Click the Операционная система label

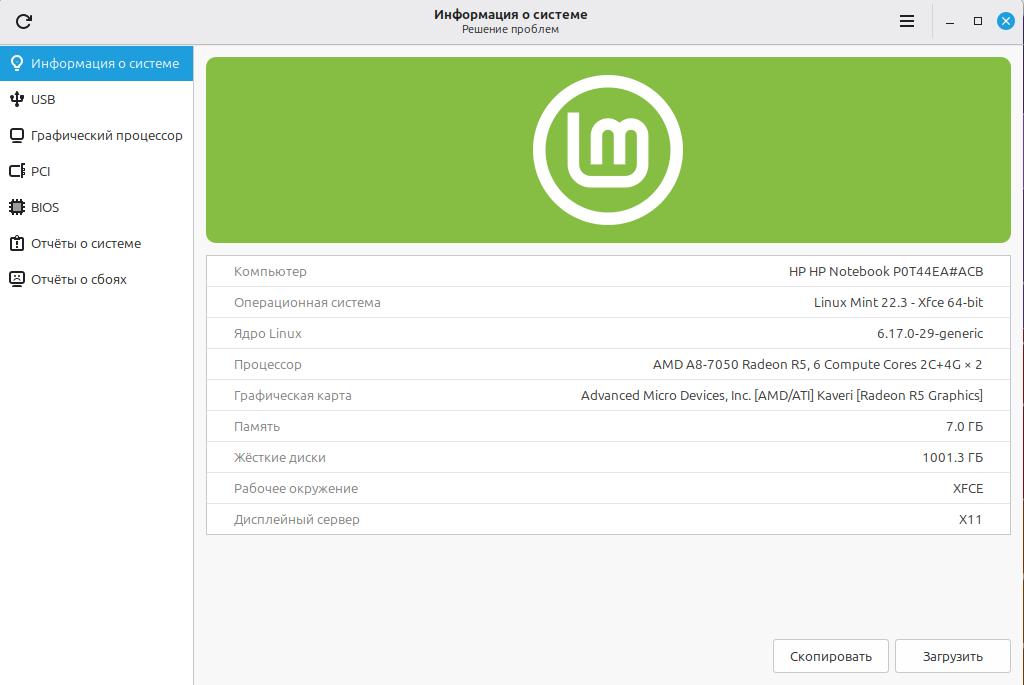[x=307, y=302]
